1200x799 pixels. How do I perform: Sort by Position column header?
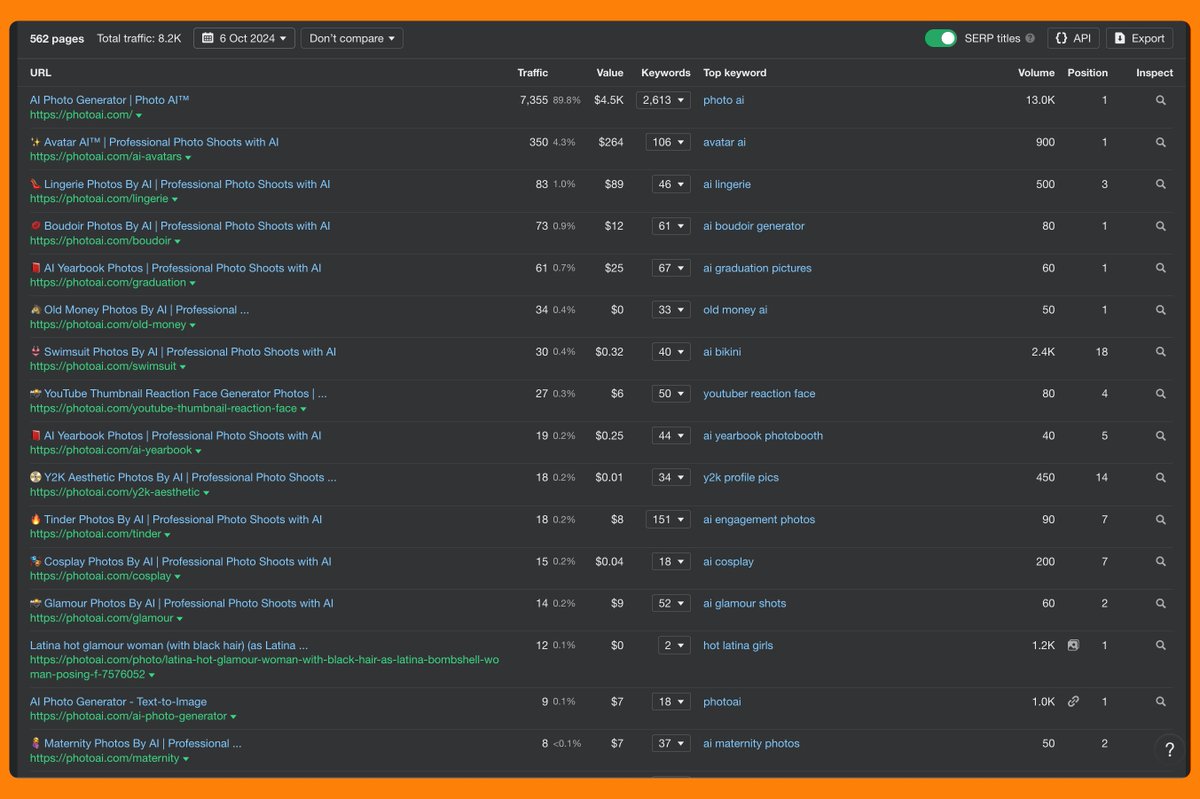tap(1087, 73)
